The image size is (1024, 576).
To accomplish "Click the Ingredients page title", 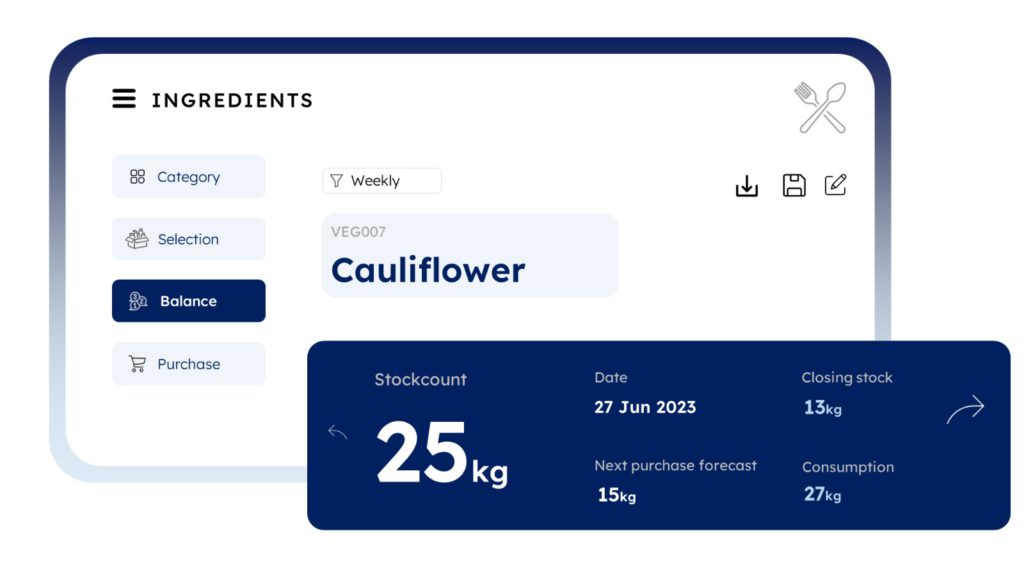I will coord(232,100).
